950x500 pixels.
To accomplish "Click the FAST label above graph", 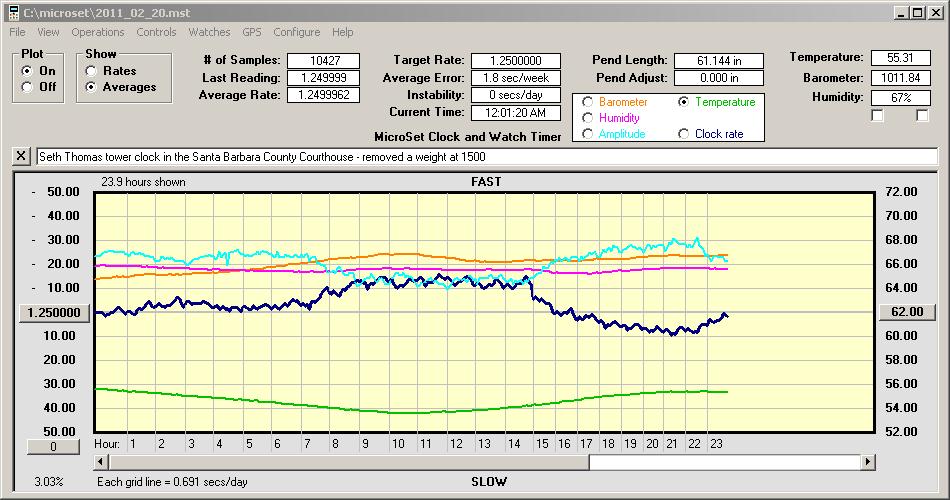I will pyautogui.click(x=486, y=182).
